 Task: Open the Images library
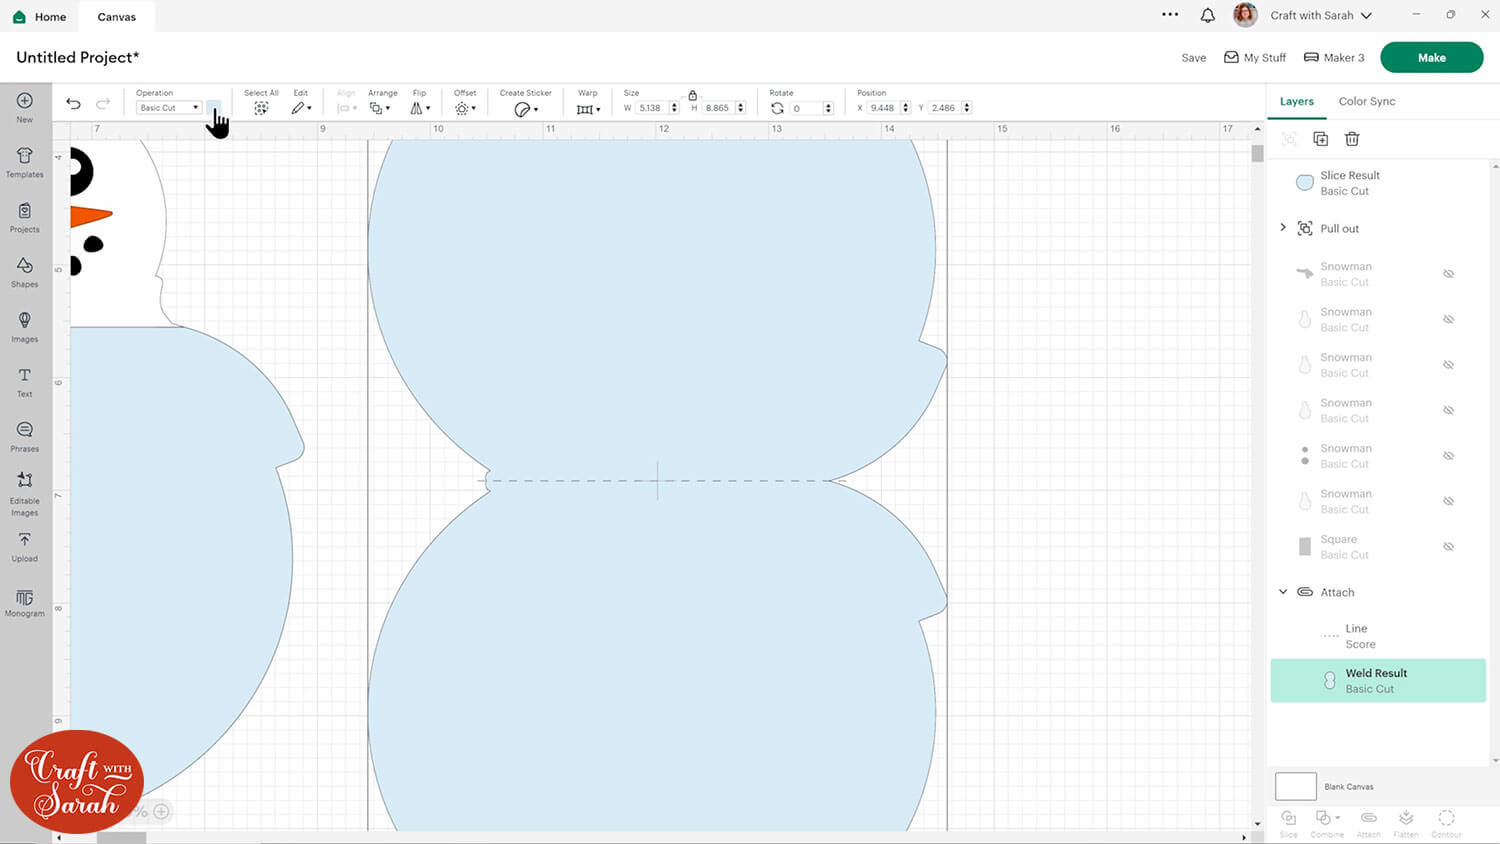[25, 326]
